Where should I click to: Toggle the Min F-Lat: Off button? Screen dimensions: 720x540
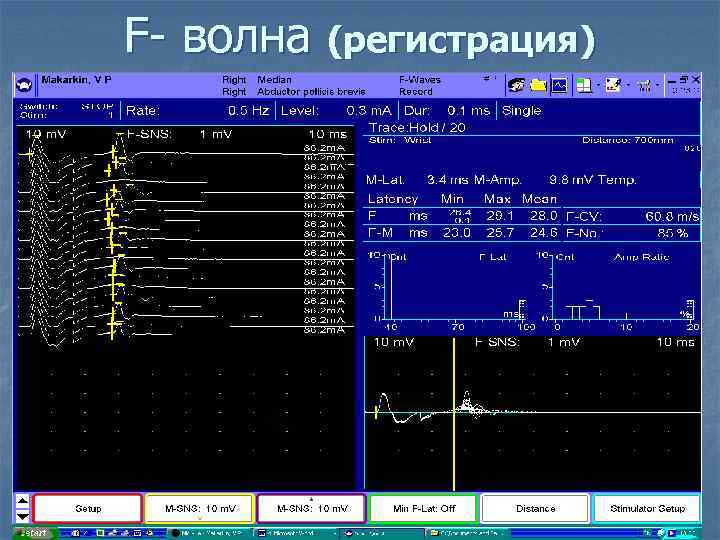(424, 508)
